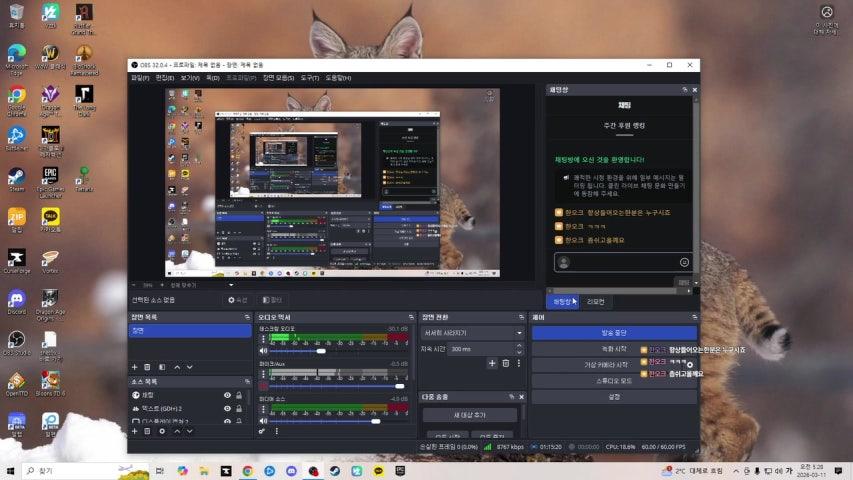Click the add scene plus icon
853x480 pixels.
pos(135,367)
